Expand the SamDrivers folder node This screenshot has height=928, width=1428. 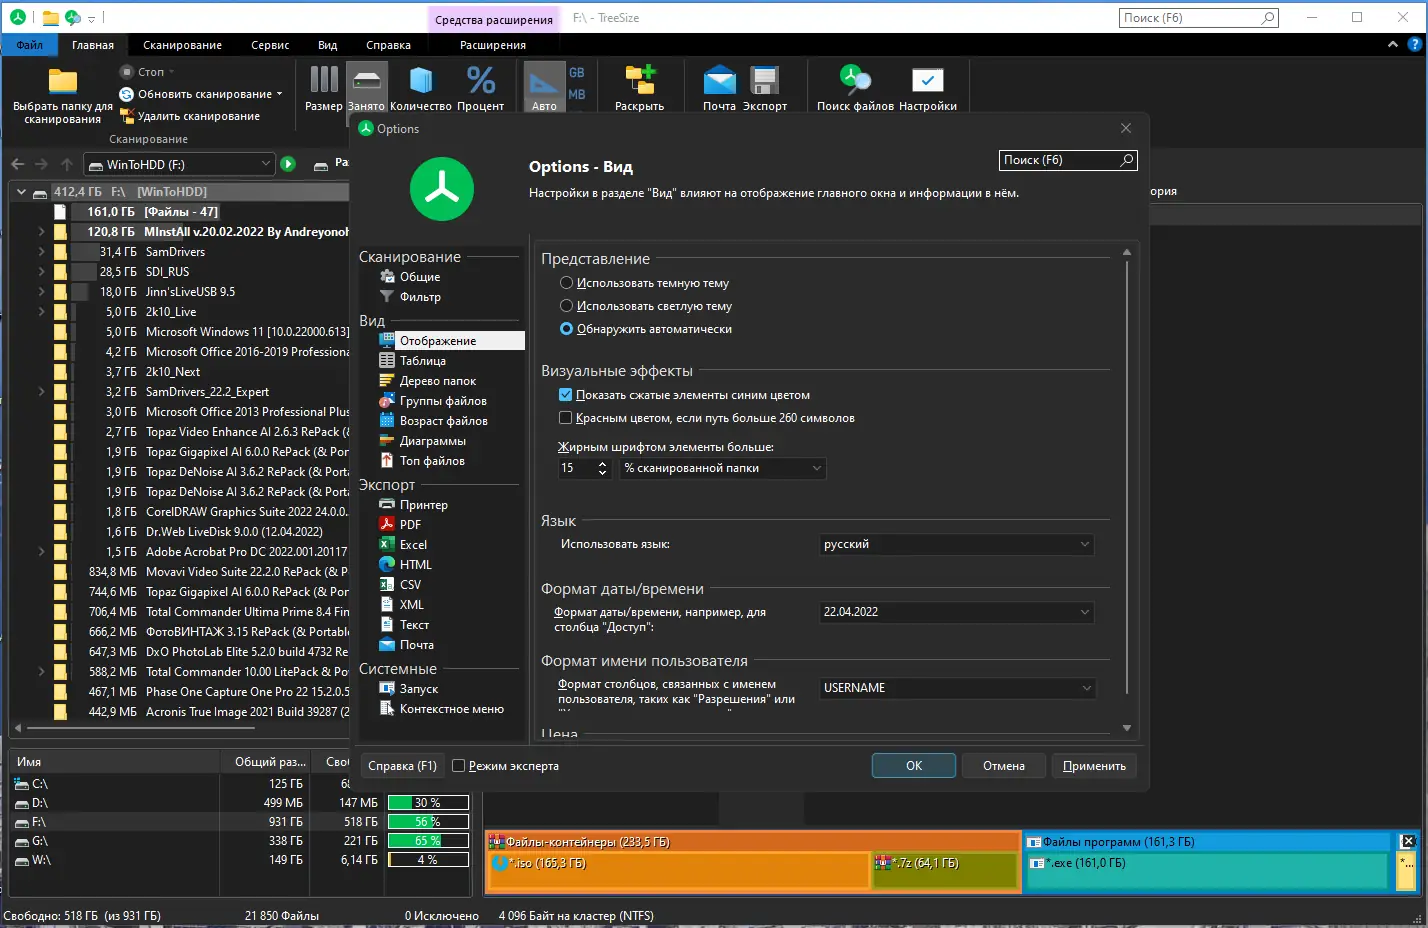click(41, 252)
